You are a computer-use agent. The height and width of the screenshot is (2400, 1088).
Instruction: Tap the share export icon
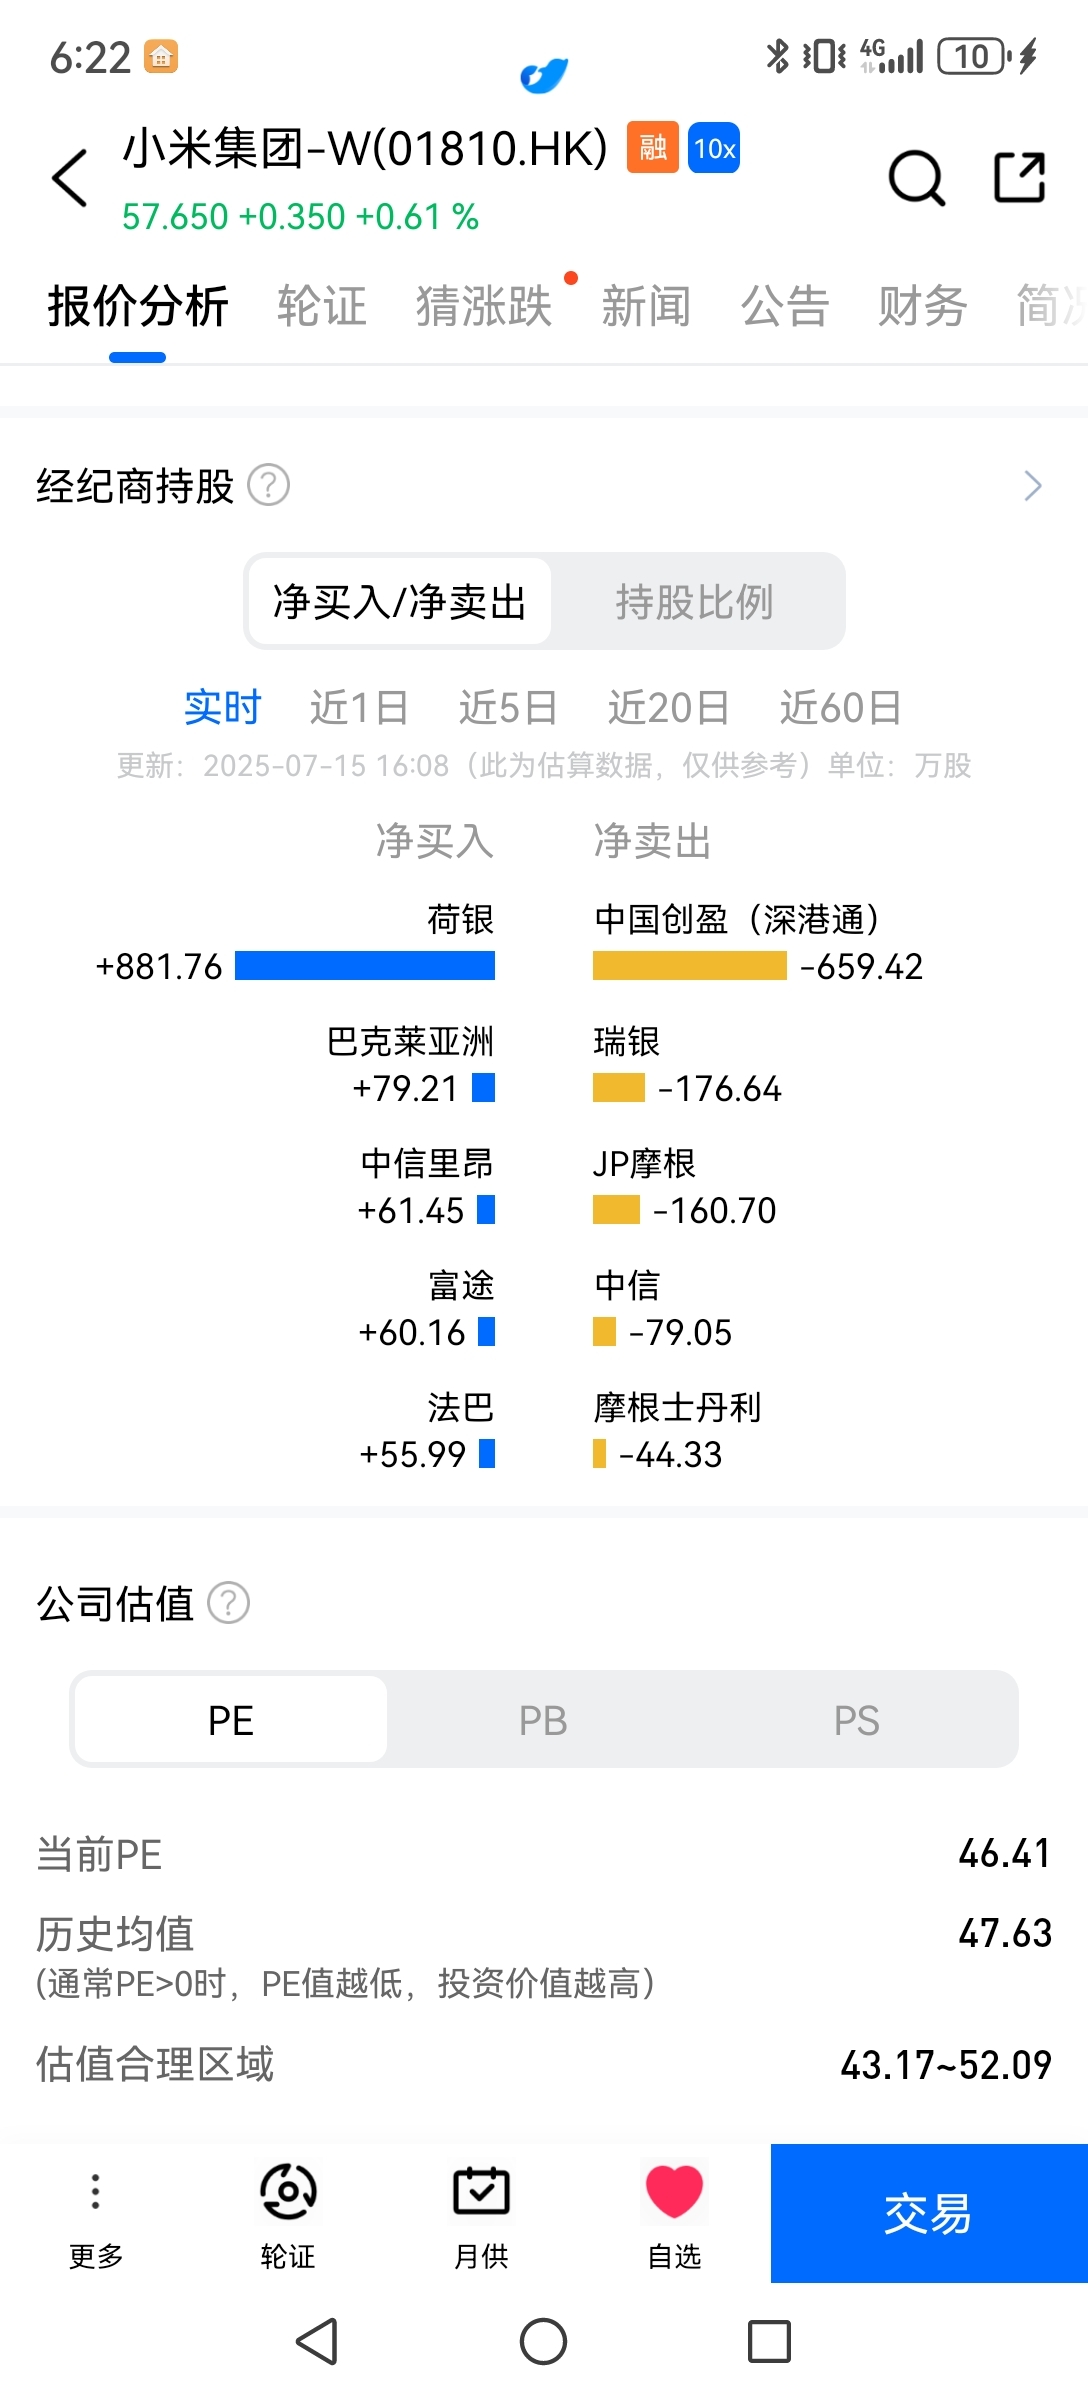[x=1019, y=177]
